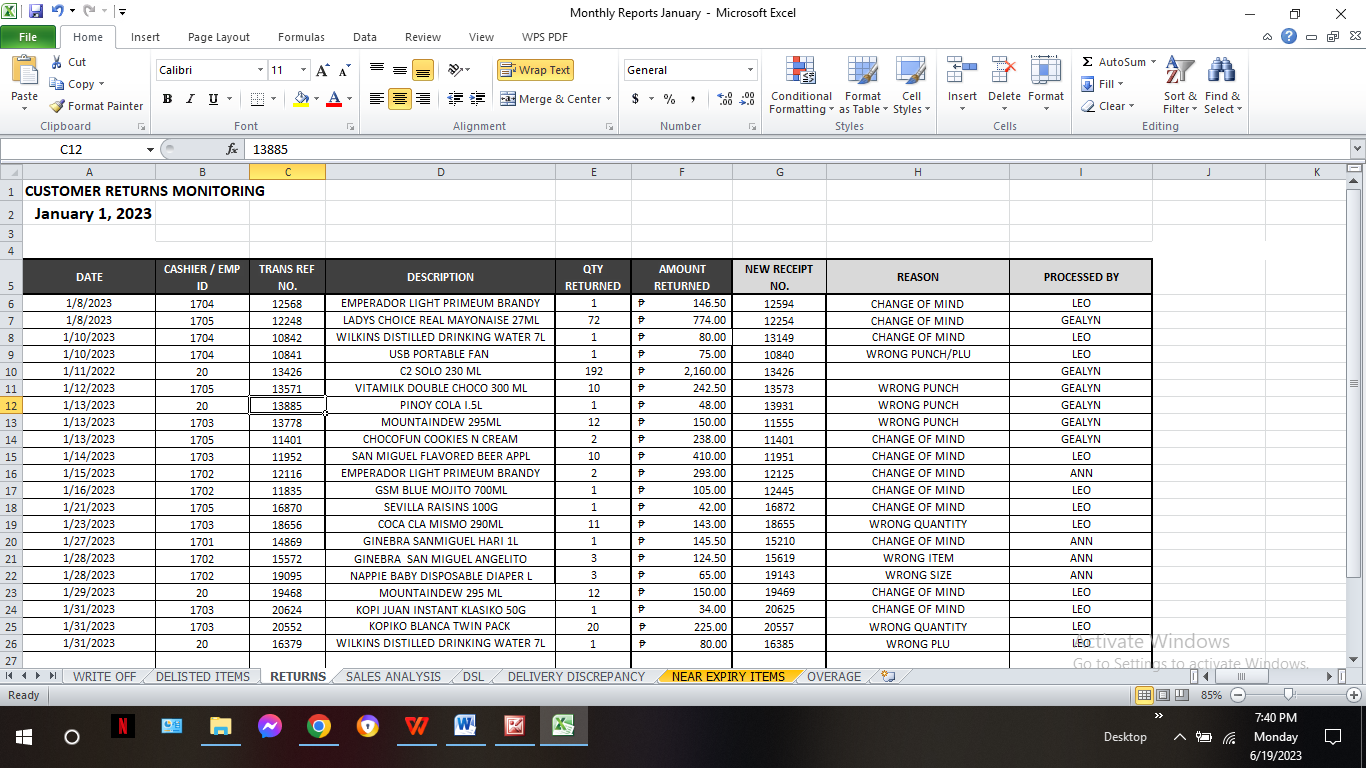The image size is (1366, 768).
Task: Open the File tab
Action: tap(28, 37)
